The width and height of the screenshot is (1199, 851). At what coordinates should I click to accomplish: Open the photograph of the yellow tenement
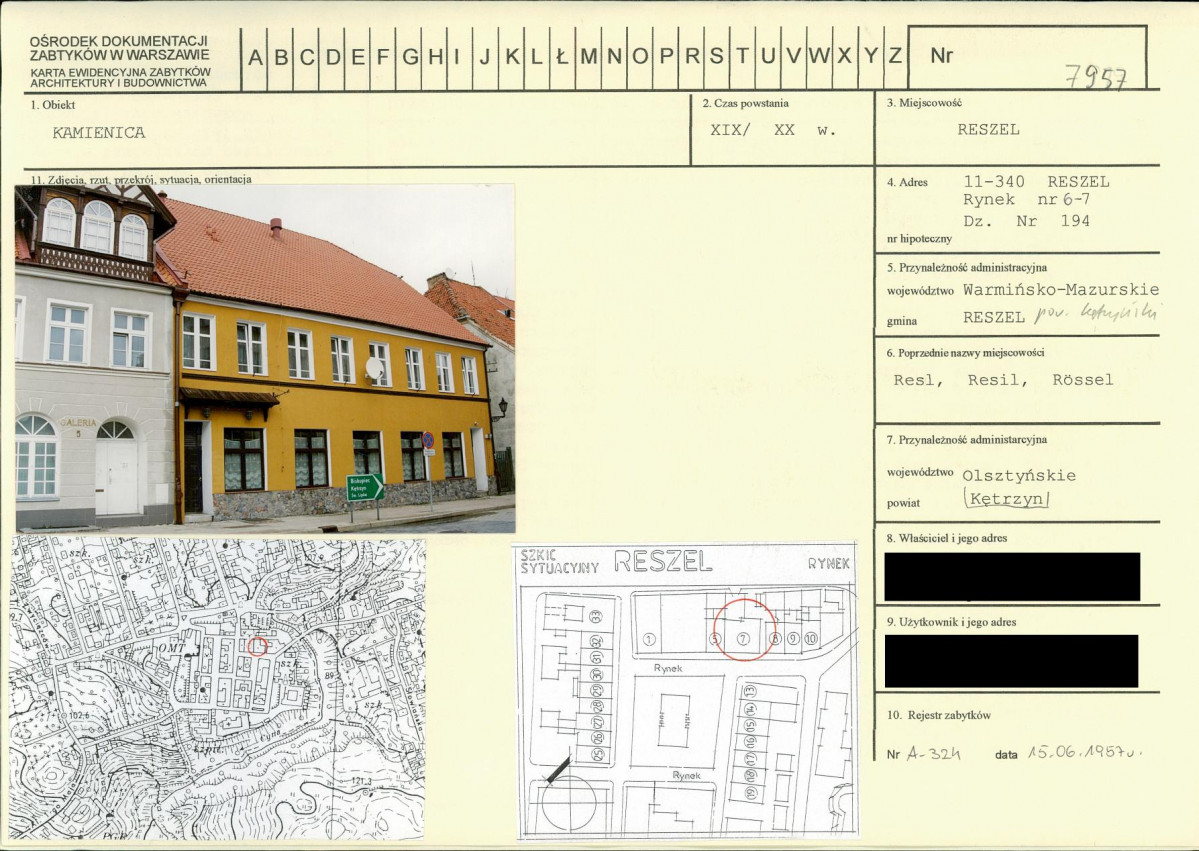tap(265, 358)
